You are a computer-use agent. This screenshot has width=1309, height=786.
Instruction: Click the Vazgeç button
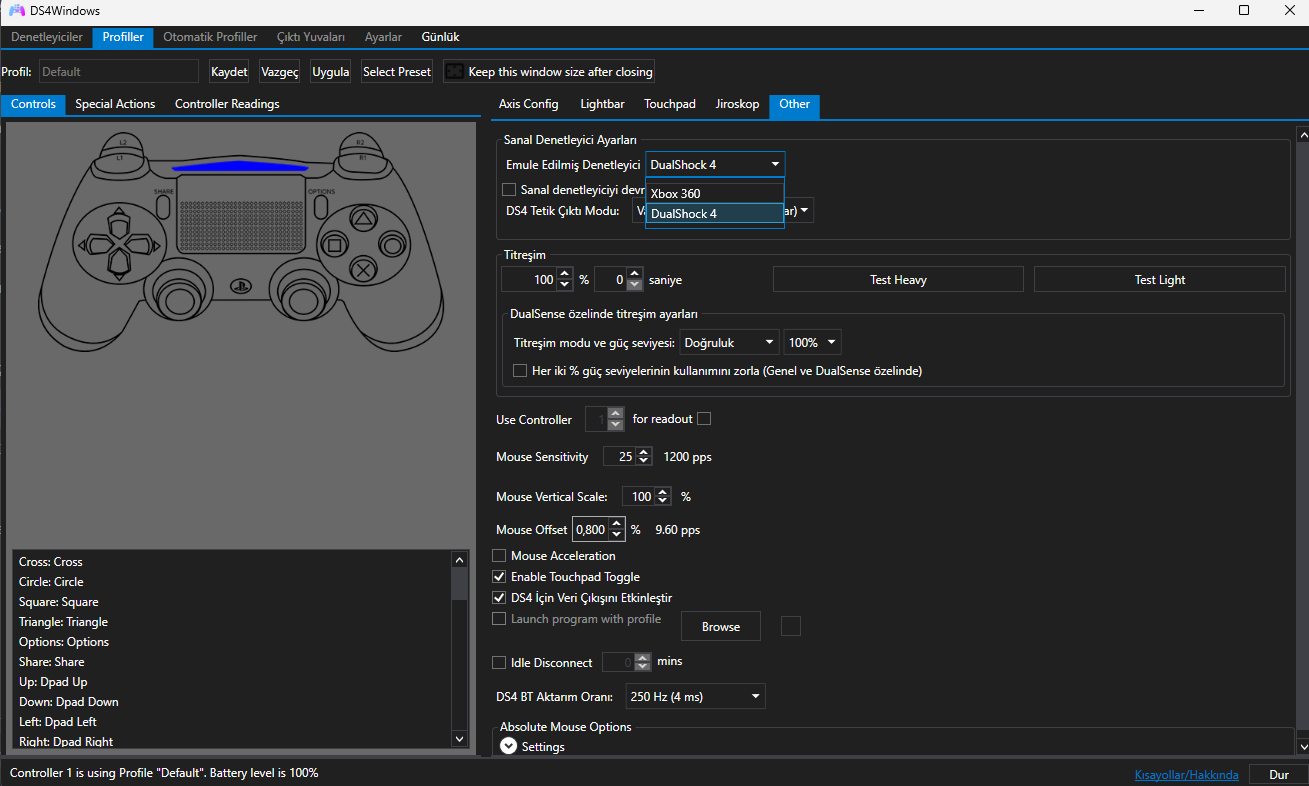280,72
